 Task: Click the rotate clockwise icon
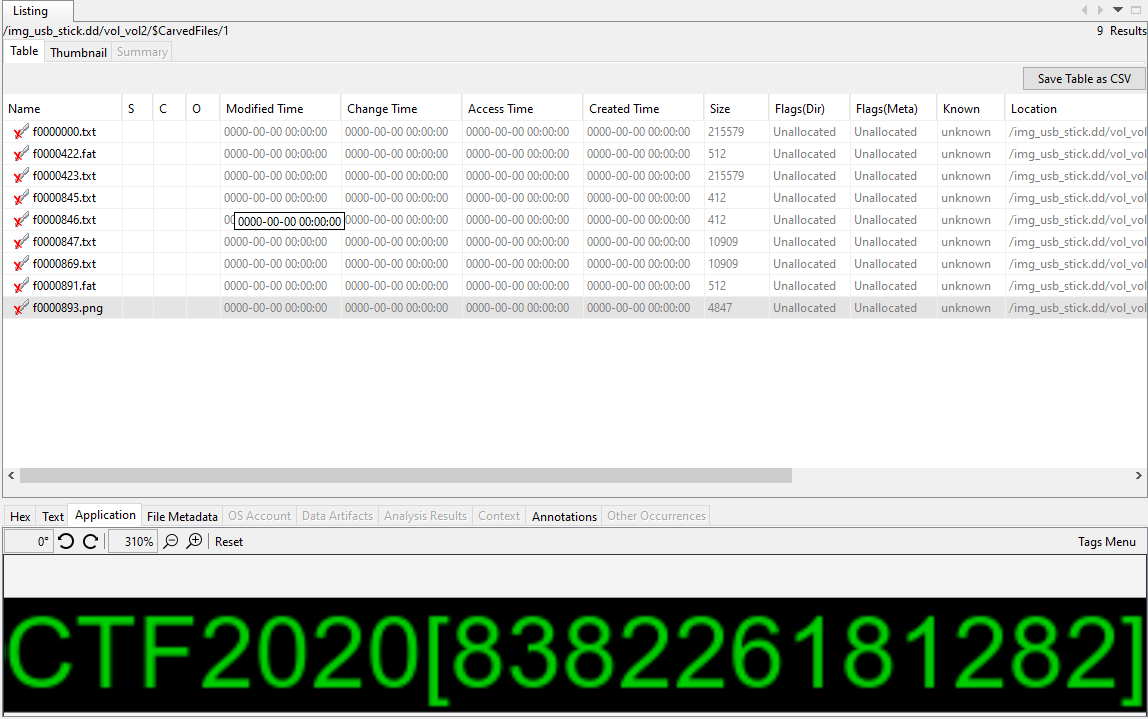click(x=90, y=541)
